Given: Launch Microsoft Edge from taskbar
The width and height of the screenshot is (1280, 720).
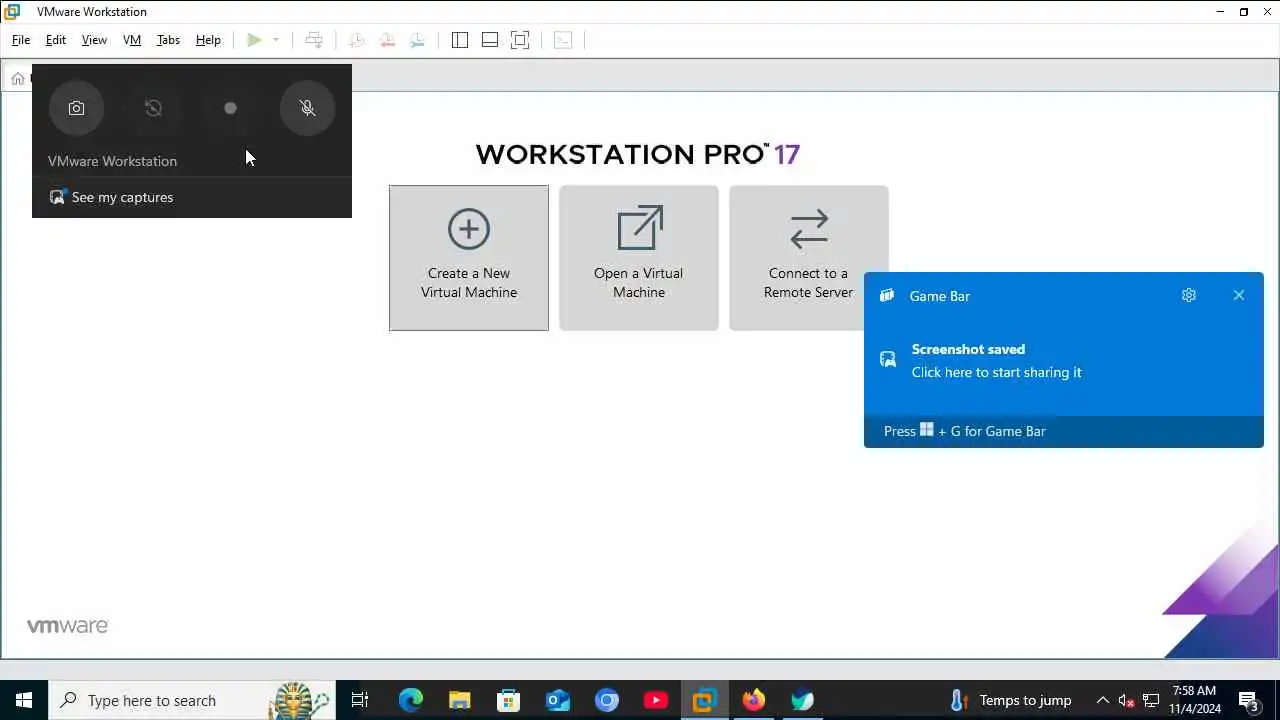Looking at the screenshot, I should point(410,700).
